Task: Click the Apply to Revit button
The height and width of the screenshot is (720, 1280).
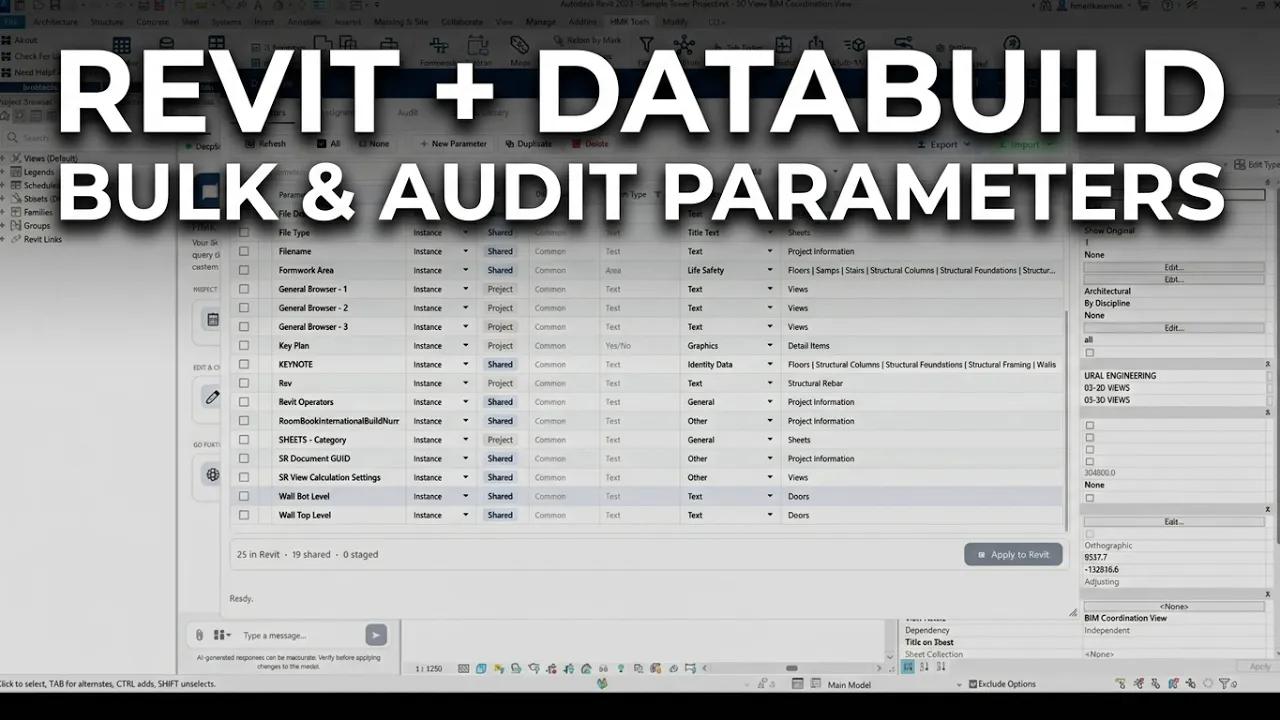Action: (1013, 554)
